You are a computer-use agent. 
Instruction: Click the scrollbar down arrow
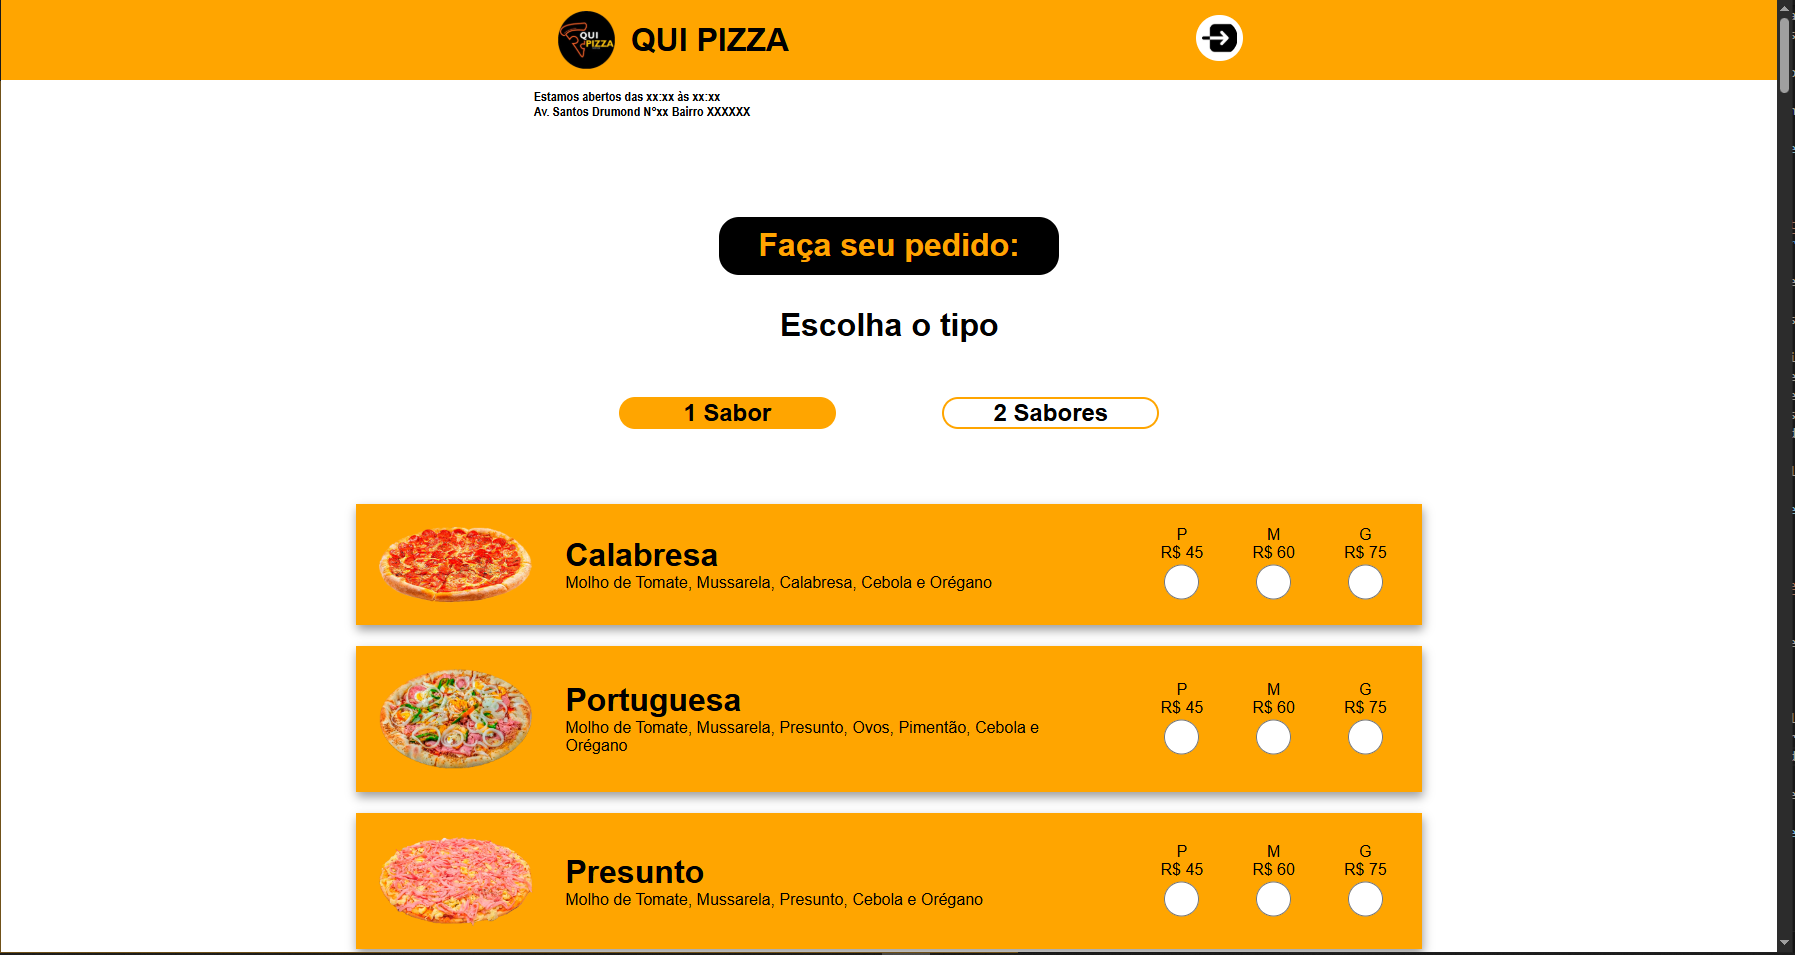pyautogui.click(x=1785, y=942)
